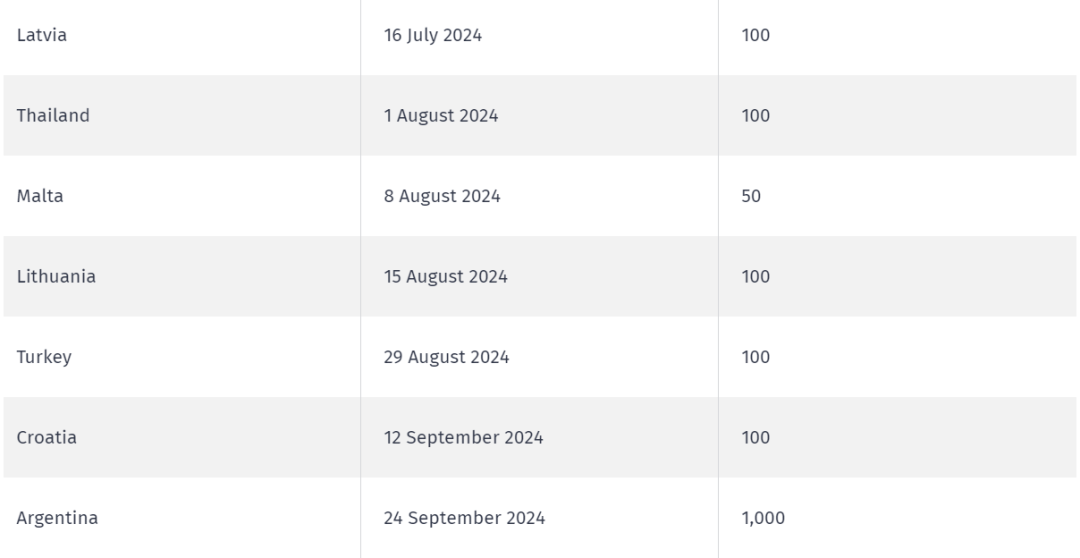
Task: Click the 1 August 2024 date
Action: (x=441, y=116)
